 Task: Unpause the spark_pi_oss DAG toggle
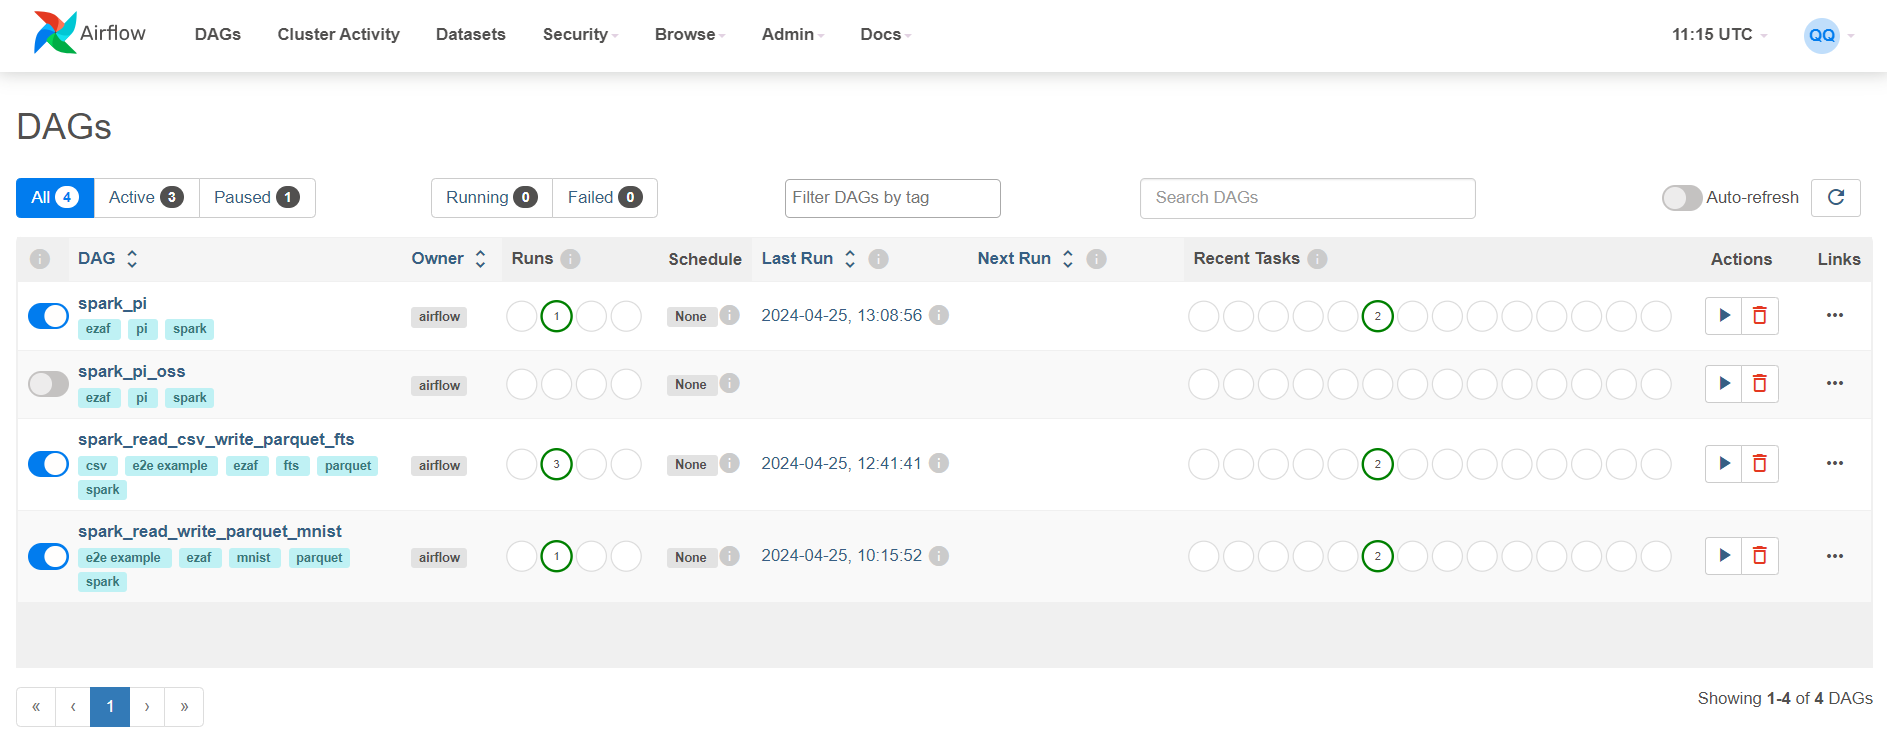(48, 384)
